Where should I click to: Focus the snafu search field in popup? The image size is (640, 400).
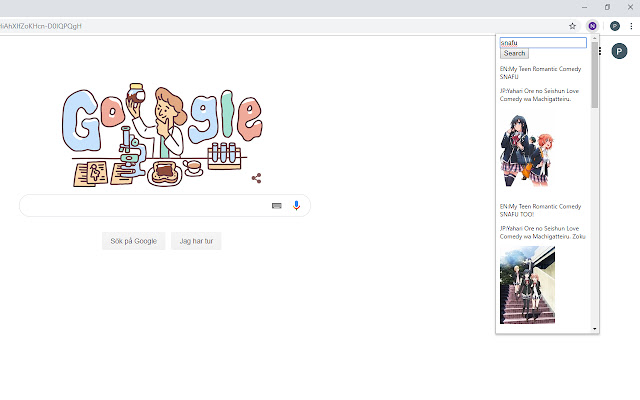pos(543,43)
